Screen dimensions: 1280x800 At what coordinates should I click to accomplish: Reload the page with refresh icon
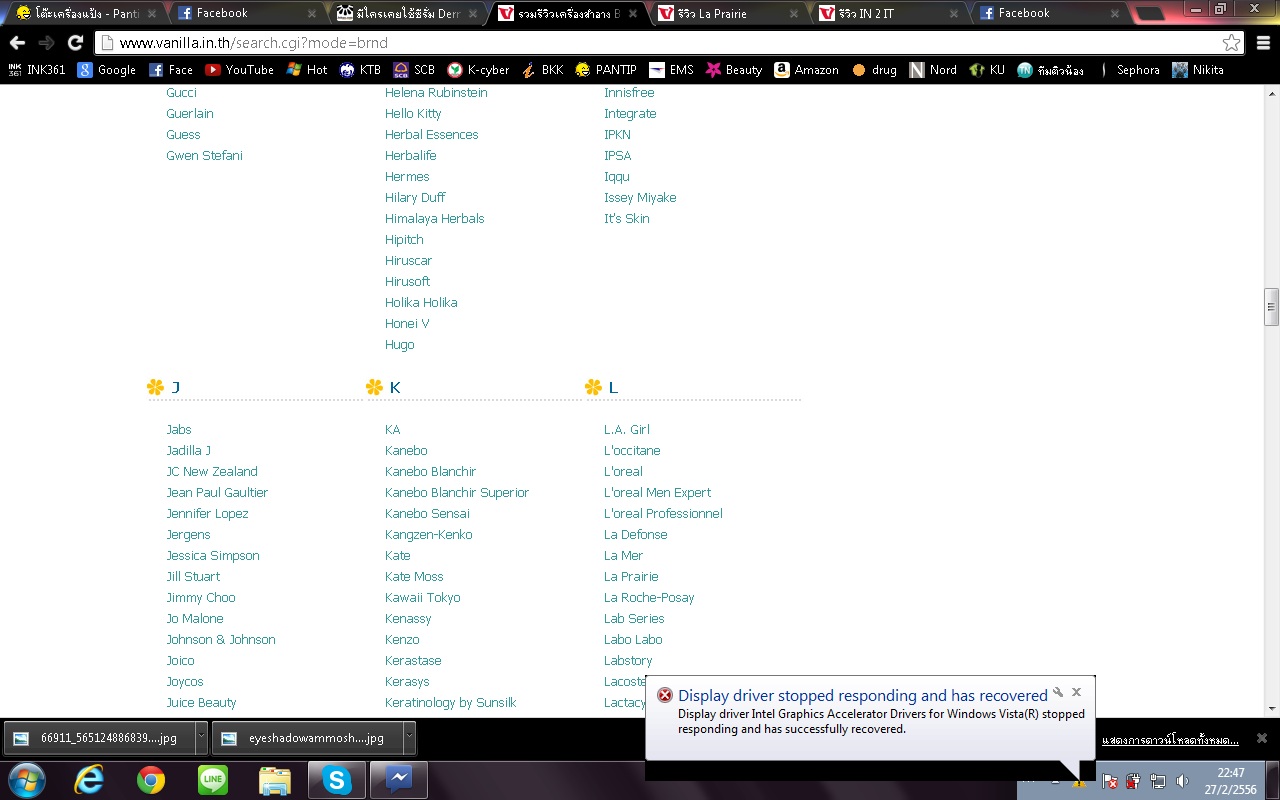tap(75, 43)
